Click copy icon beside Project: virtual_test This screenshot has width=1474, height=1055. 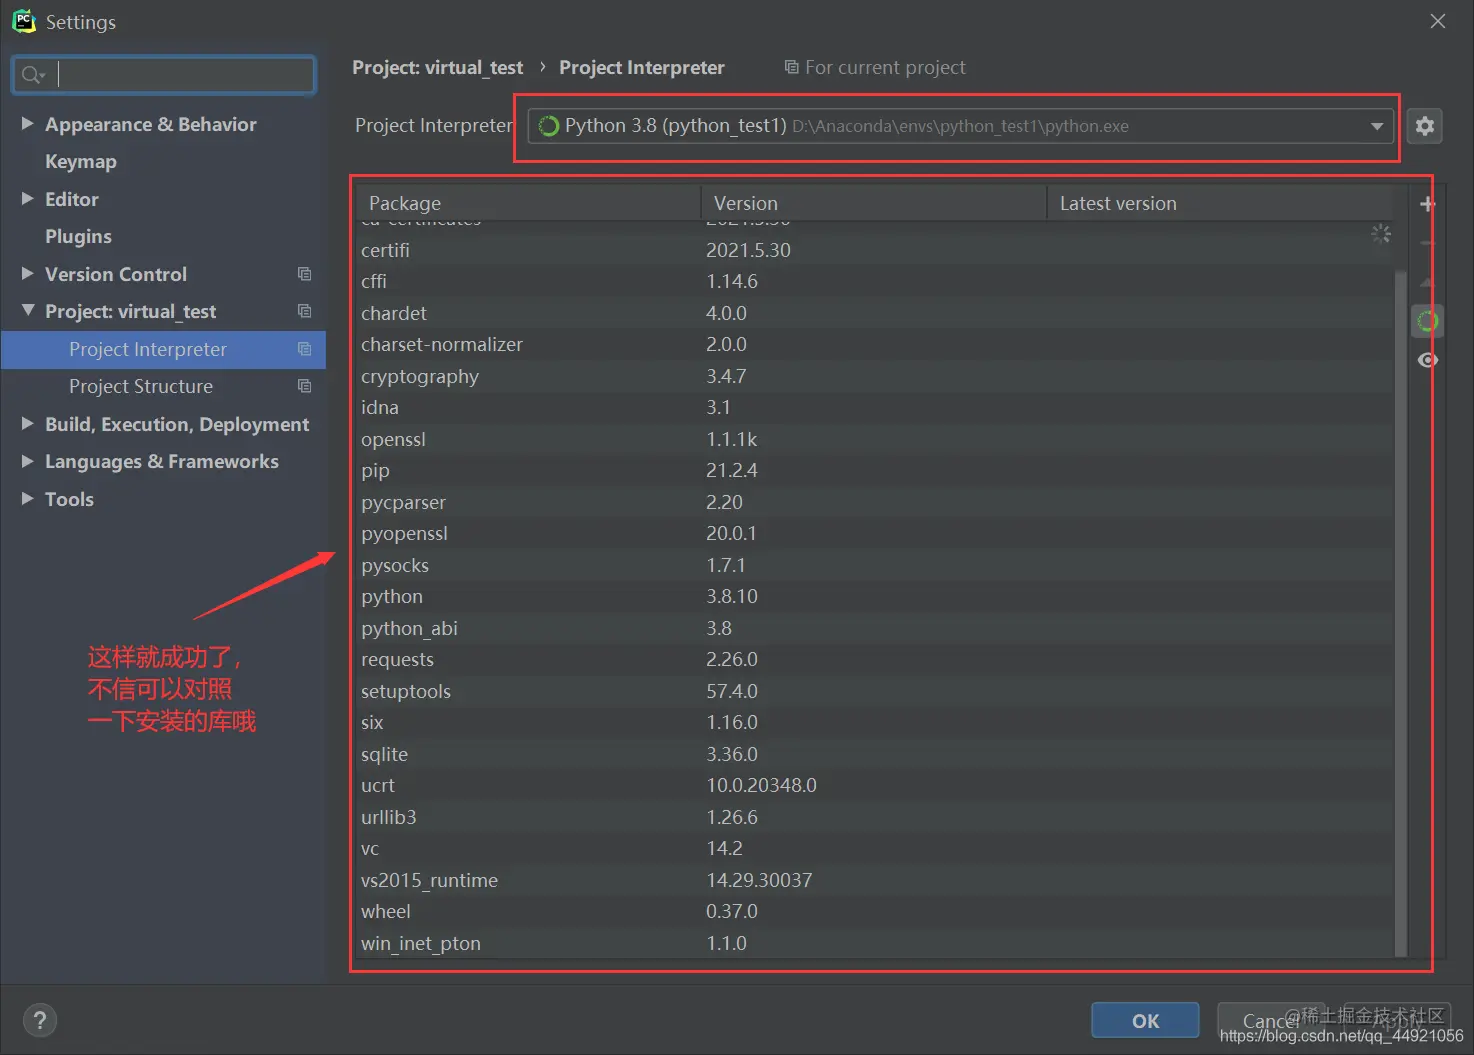(x=304, y=311)
